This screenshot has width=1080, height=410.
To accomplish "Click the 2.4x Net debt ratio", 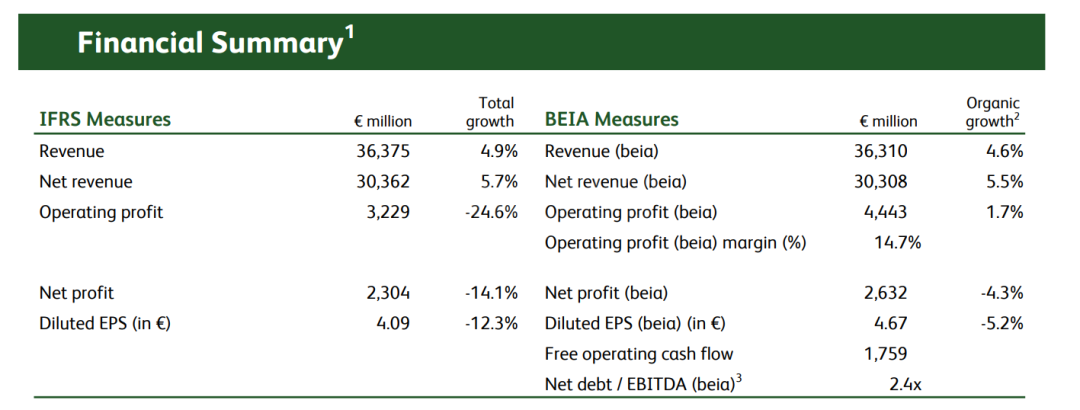I will (905, 385).
